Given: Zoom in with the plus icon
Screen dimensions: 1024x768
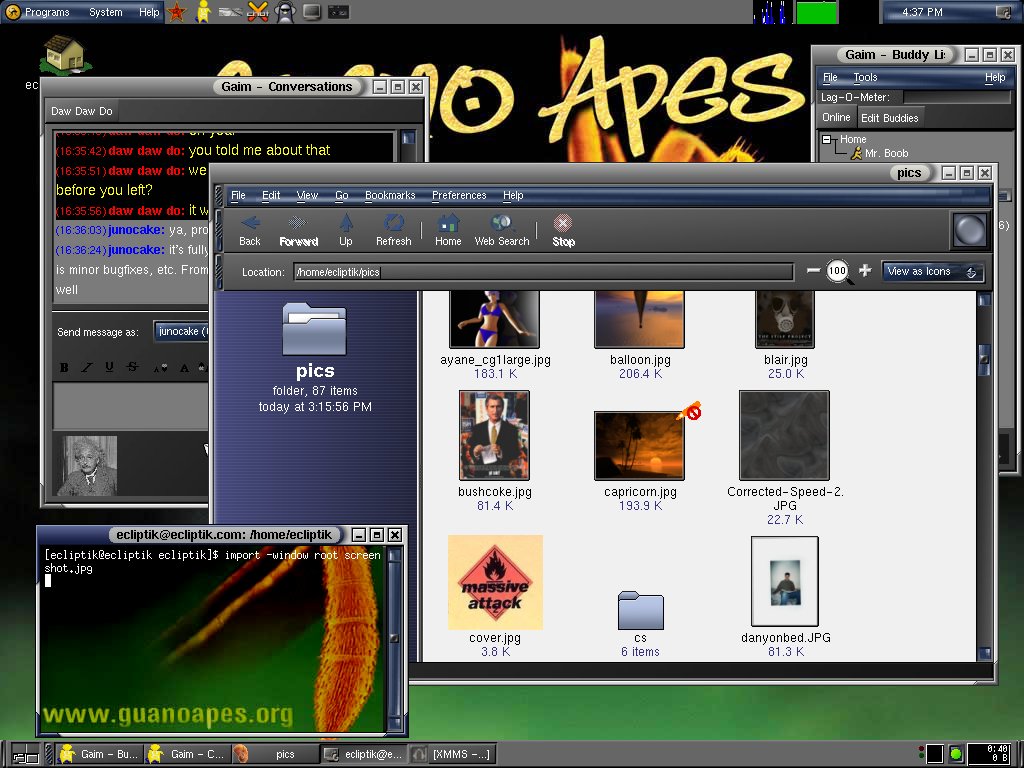Looking at the screenshot, I should click(x=865, y=271).
